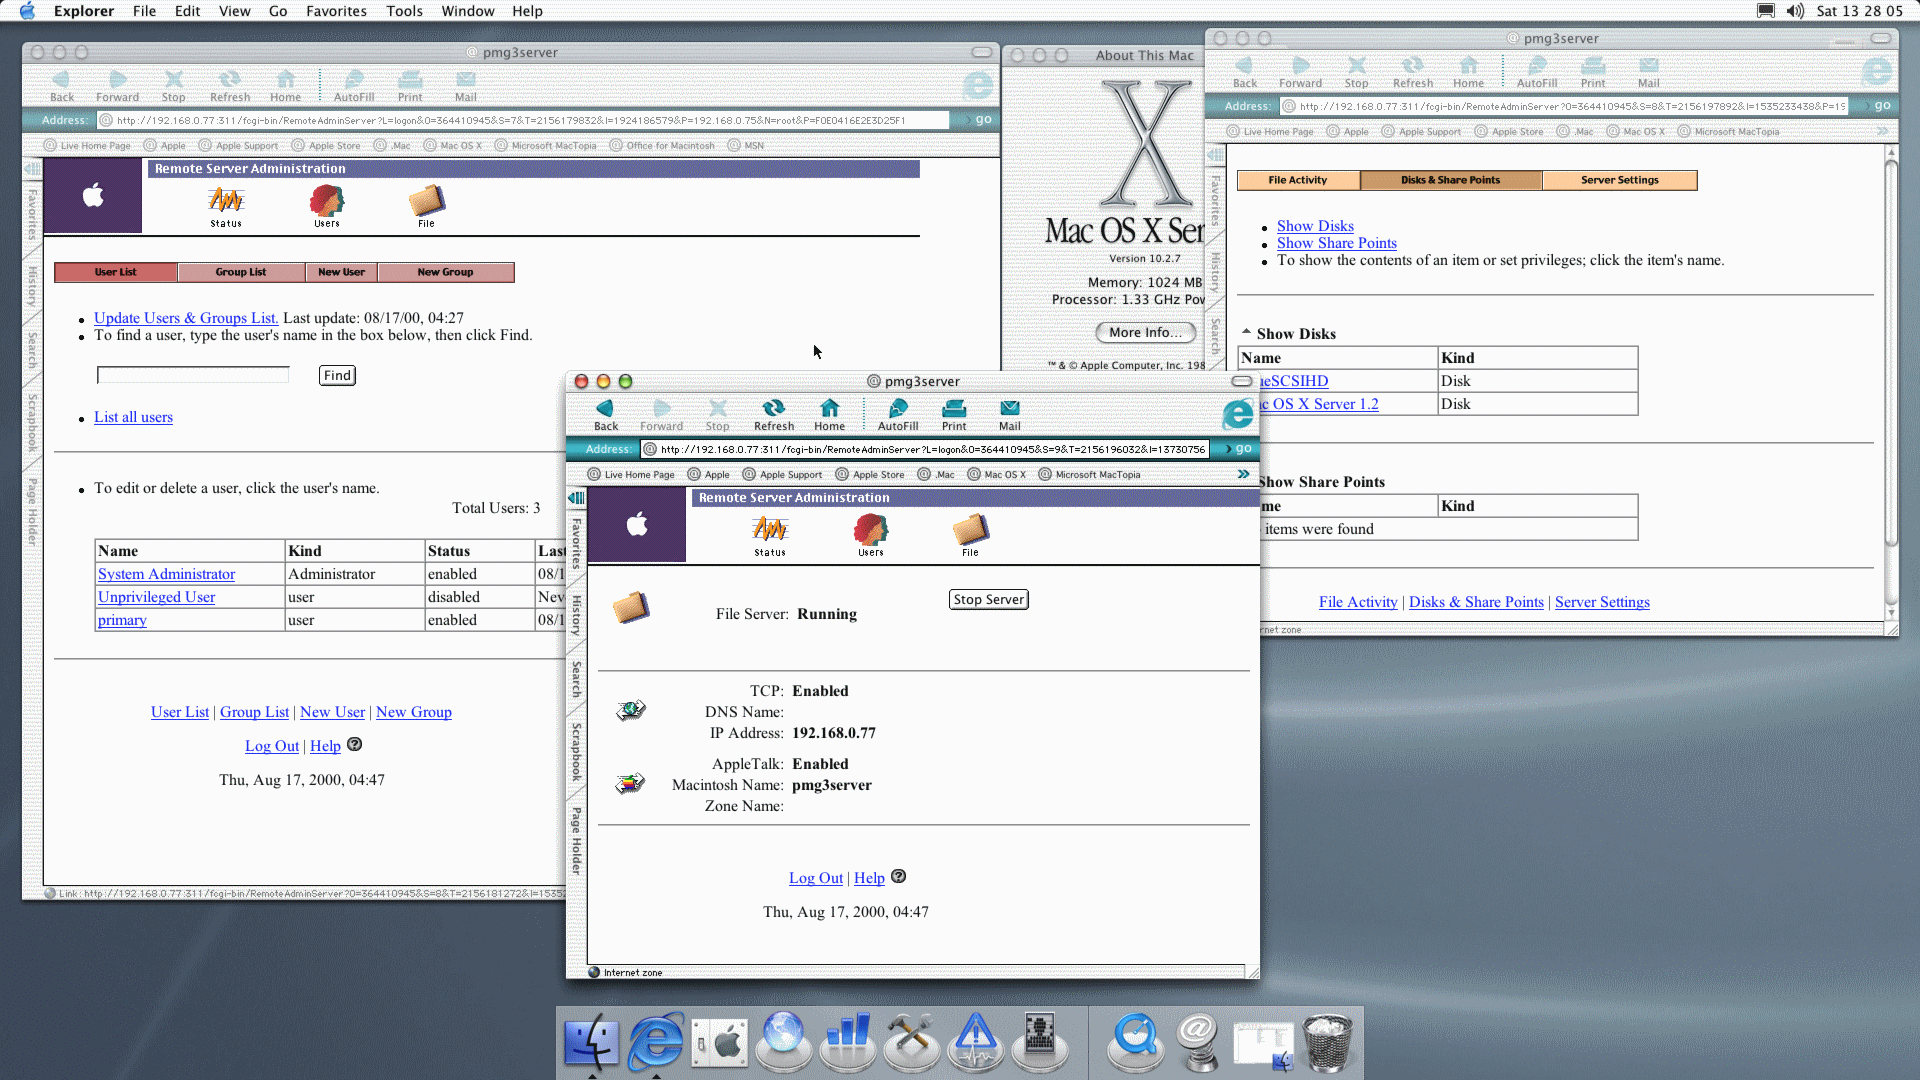This screenshot has height=1080, width=1920.
Task: Open the Apple menu
Action: click(x=27, y=11)
